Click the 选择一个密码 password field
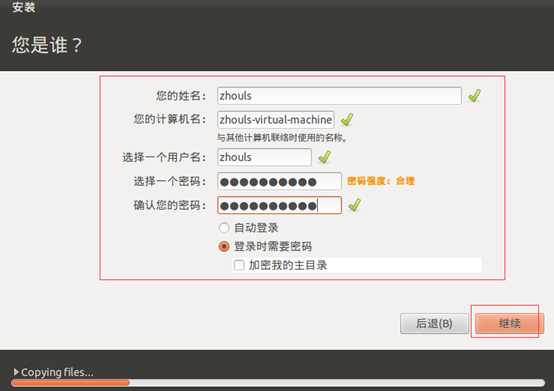This screenshot has width=554, height=391. point(279,182)
